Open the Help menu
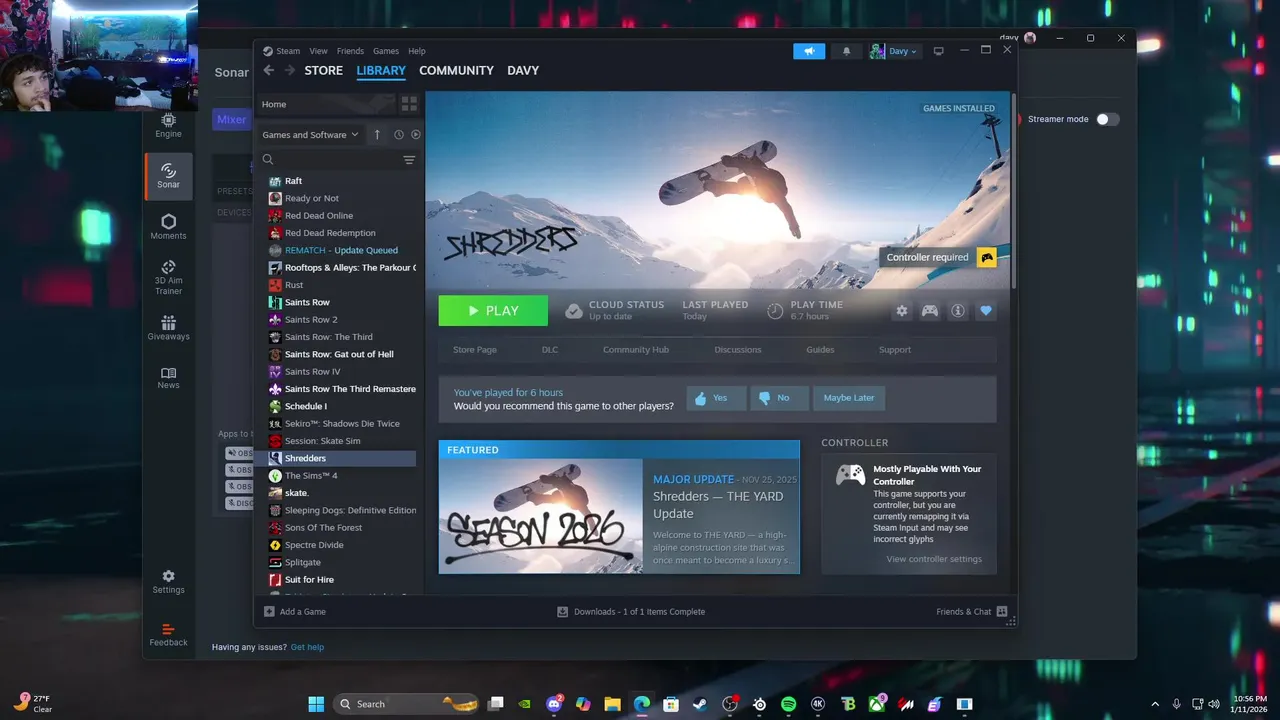Viewport: 1280px width, 720px height. click(x=417, y=51)
